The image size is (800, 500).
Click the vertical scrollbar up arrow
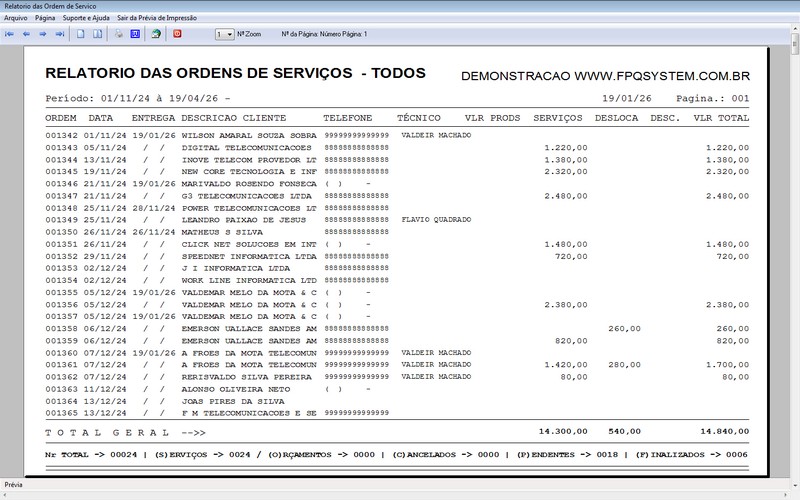(795, 28)
